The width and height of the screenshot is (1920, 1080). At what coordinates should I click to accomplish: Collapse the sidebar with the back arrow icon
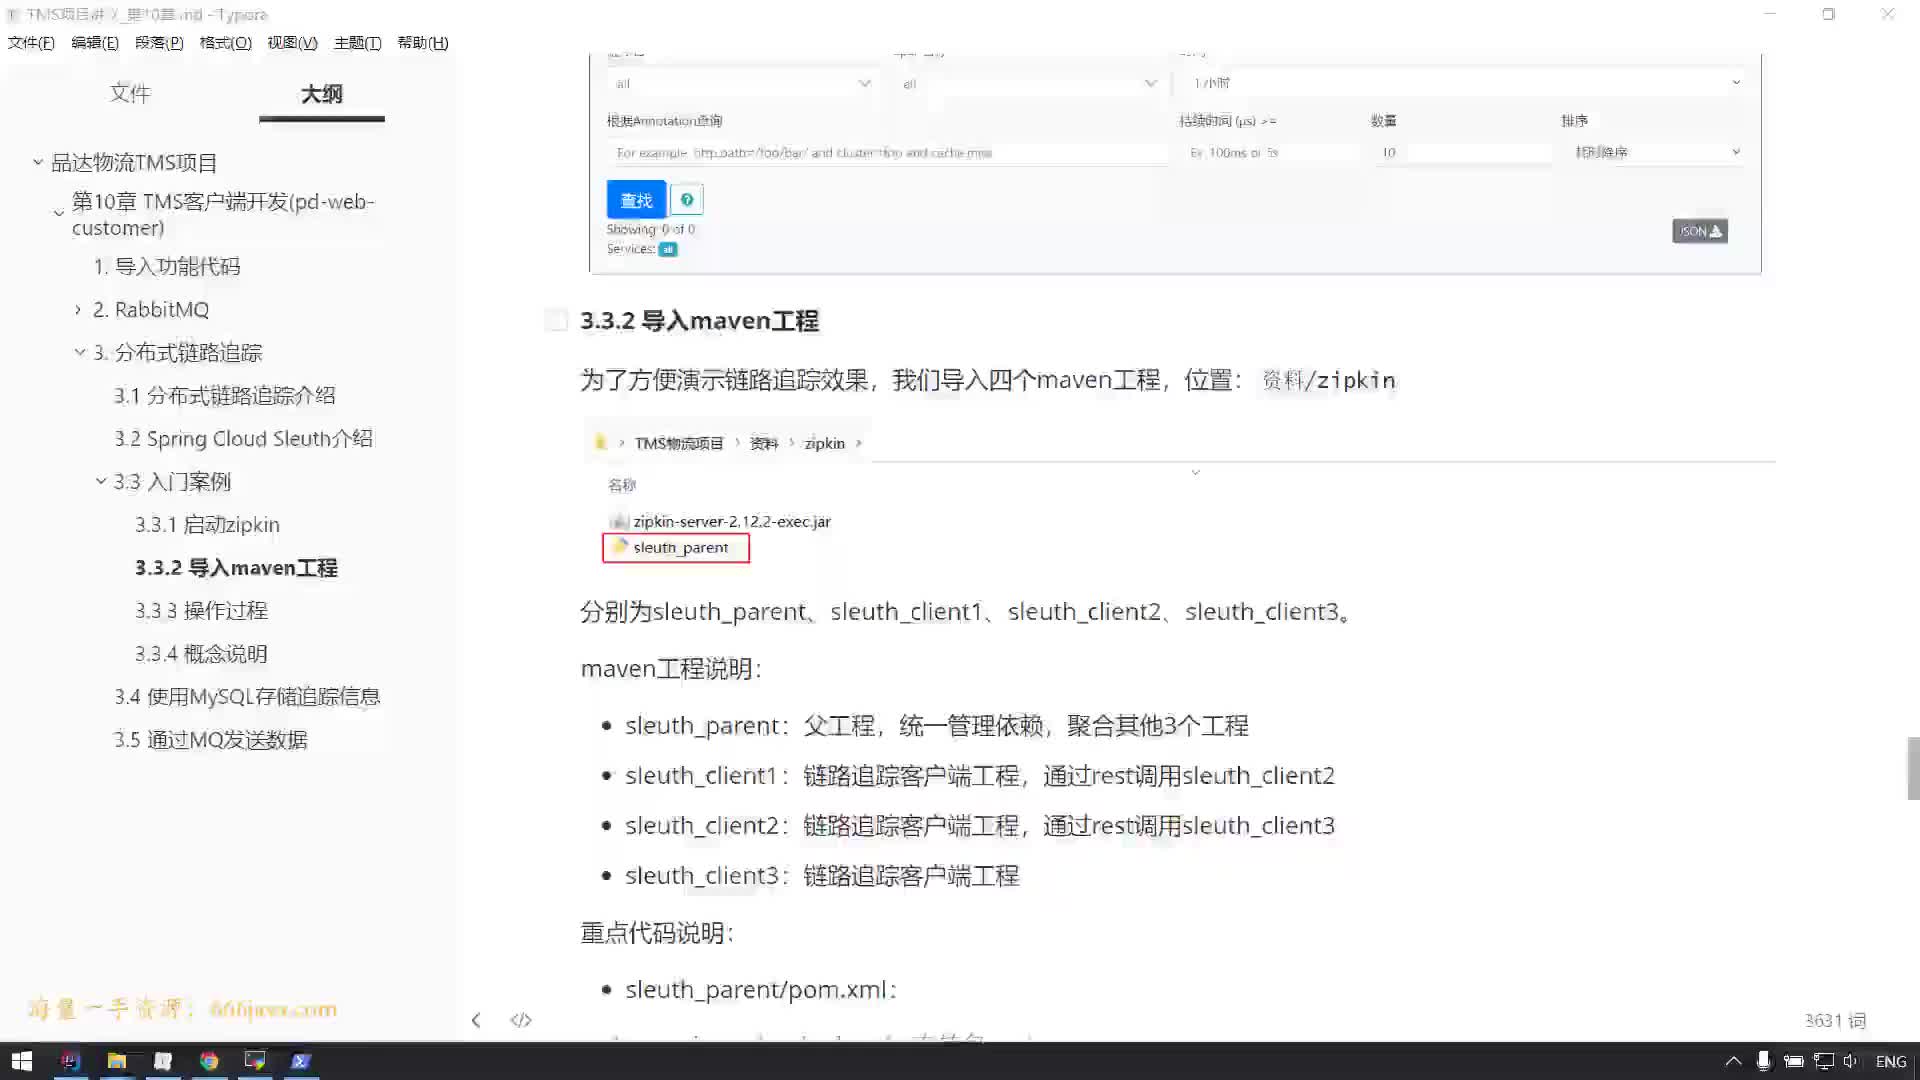point(476,1020)
